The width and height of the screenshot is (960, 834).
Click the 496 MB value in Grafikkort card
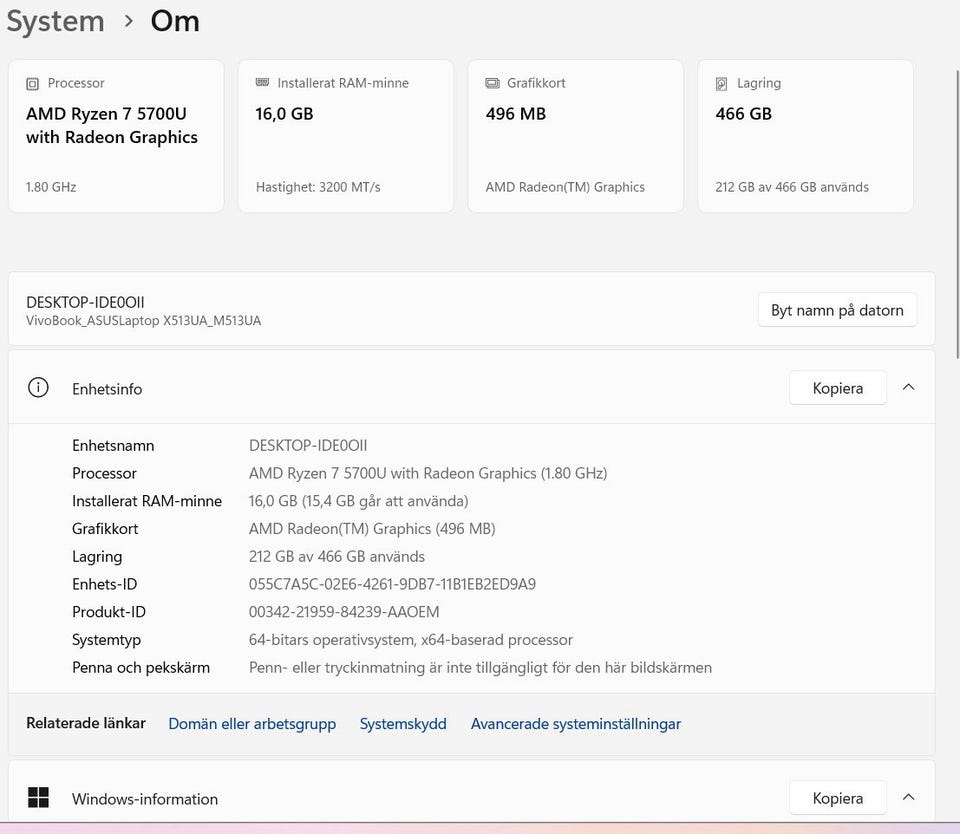point(516,114)
